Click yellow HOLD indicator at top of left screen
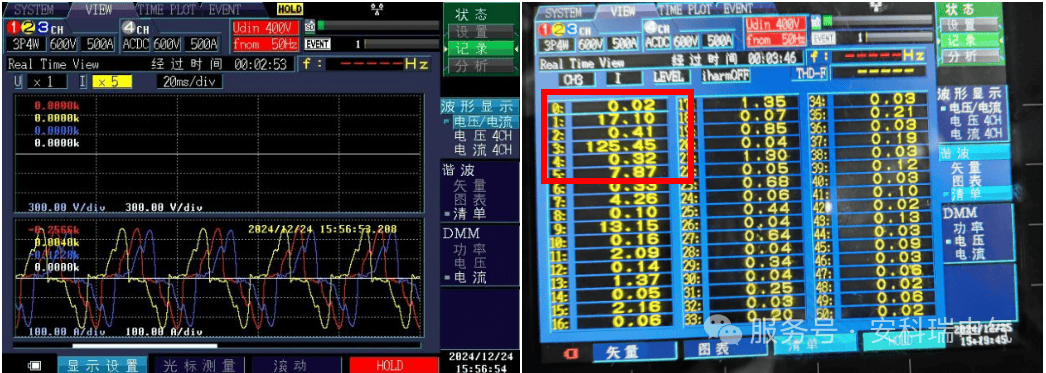 click(x=290, y=9)
